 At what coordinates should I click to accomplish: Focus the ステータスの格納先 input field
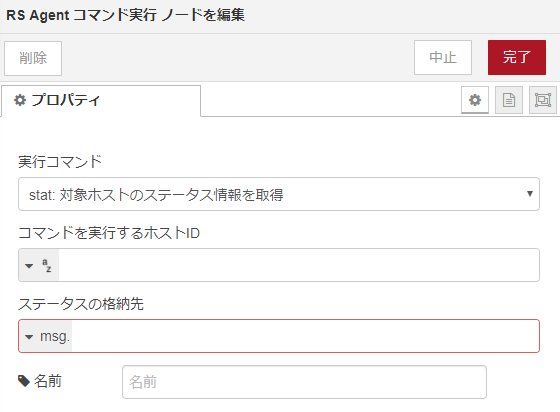[x=305, y=336]
